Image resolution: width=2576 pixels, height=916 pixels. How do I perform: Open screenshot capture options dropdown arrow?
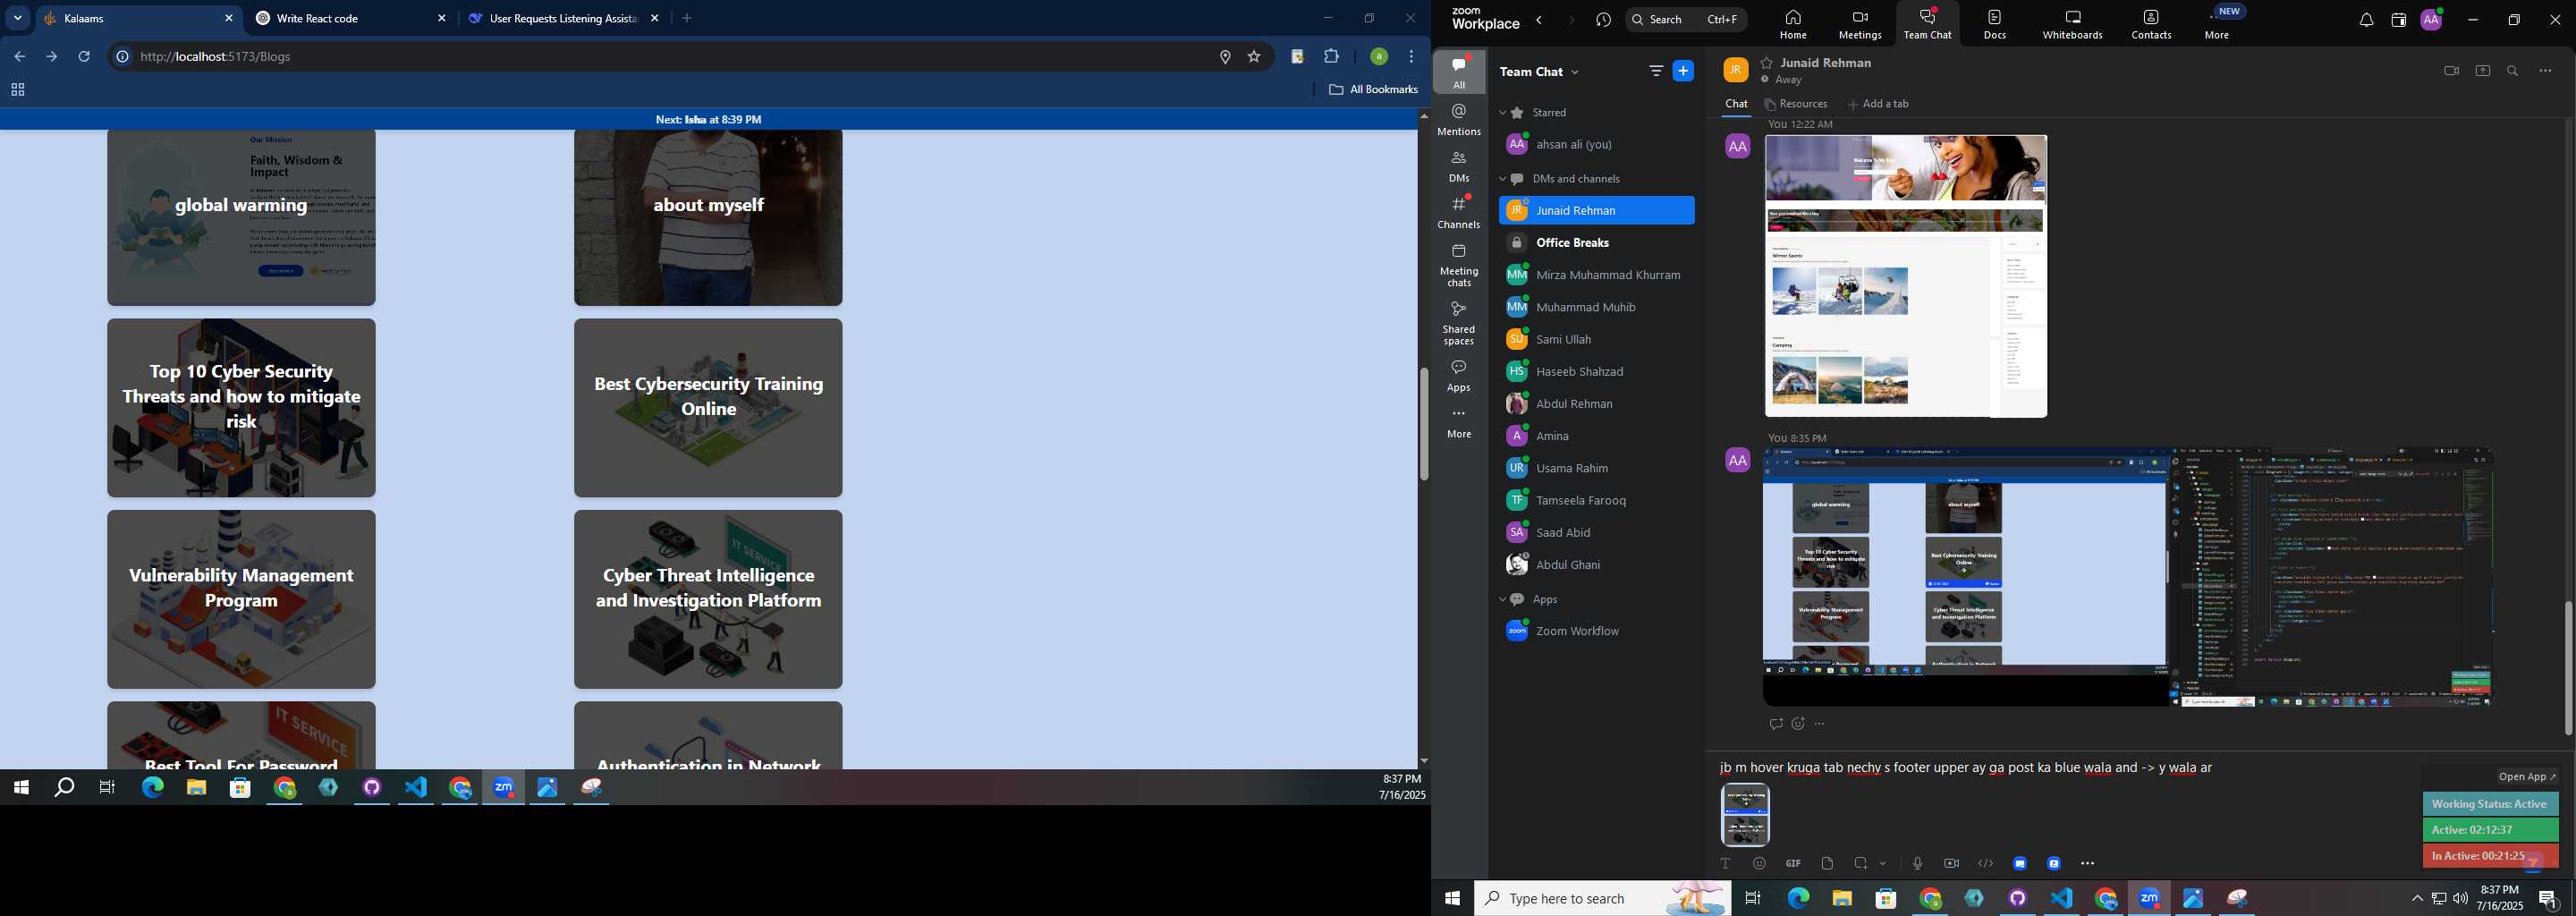pyautogui.click(x=1883, y=863)
